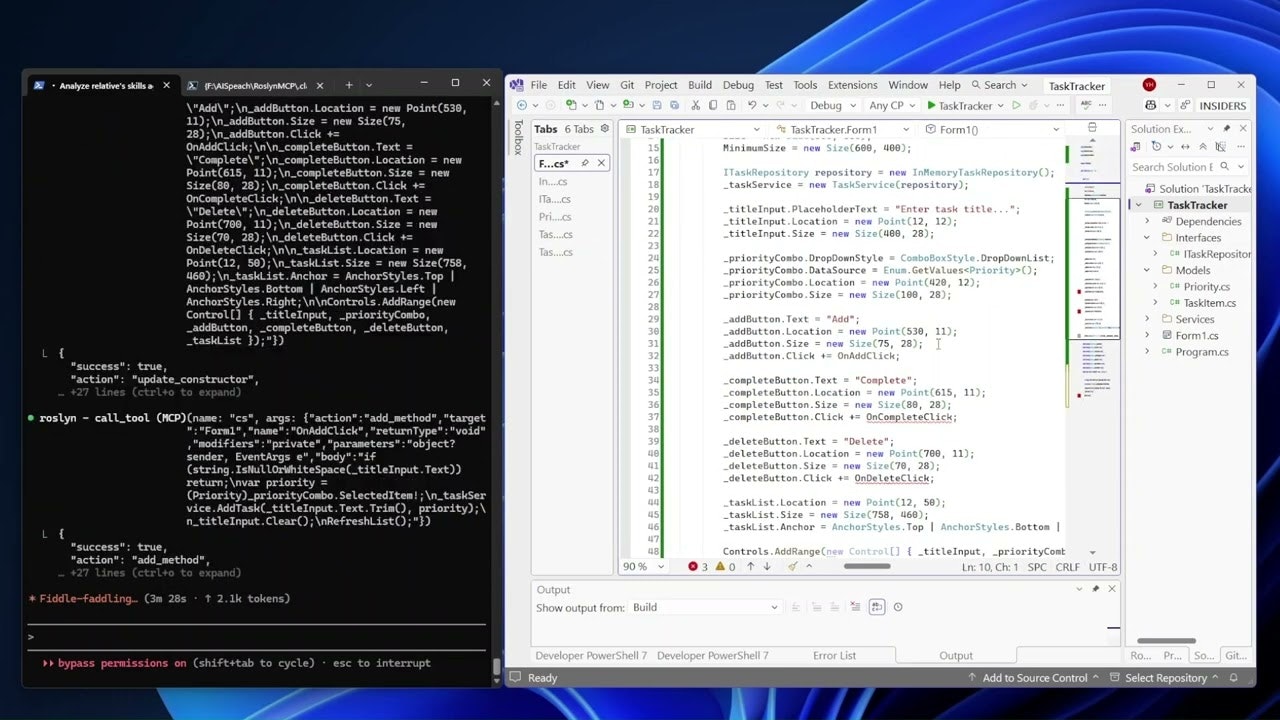1280x720 pixels.
Task: Open the Git menu
Action: coord(627,84)
